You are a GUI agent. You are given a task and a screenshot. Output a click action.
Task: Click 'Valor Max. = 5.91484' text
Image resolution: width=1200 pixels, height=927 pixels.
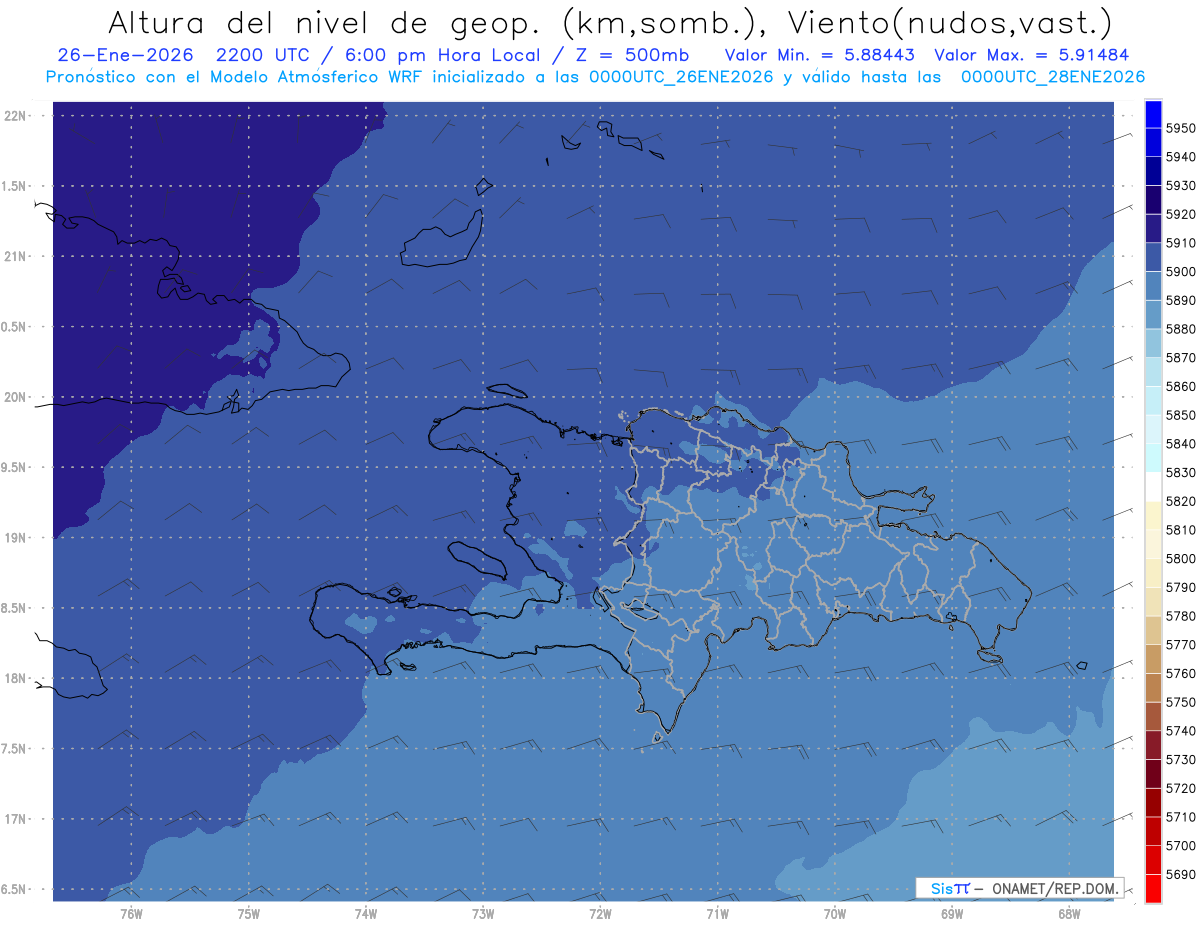1032,55
